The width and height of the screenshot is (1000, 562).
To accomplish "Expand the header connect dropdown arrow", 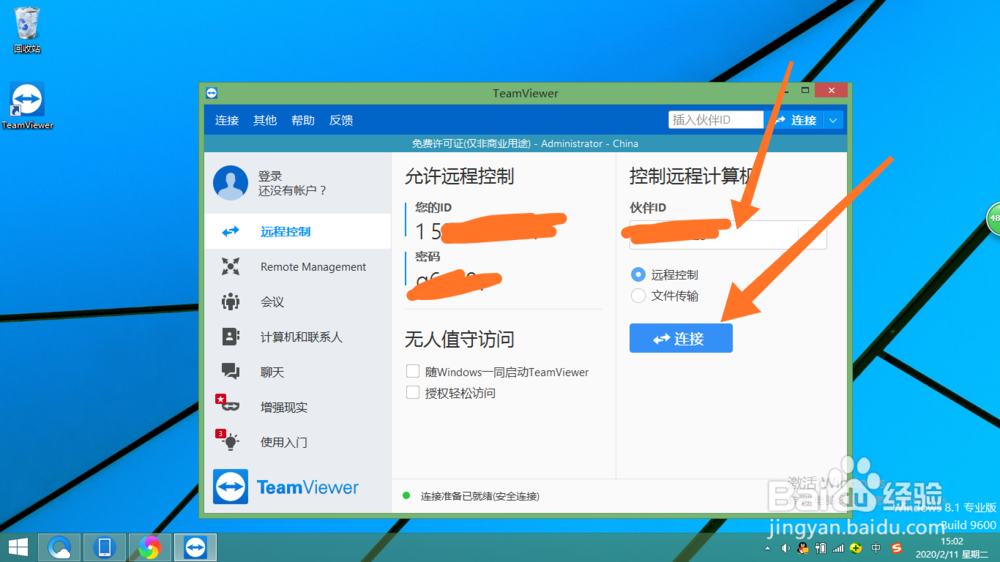I will point(834,120).
